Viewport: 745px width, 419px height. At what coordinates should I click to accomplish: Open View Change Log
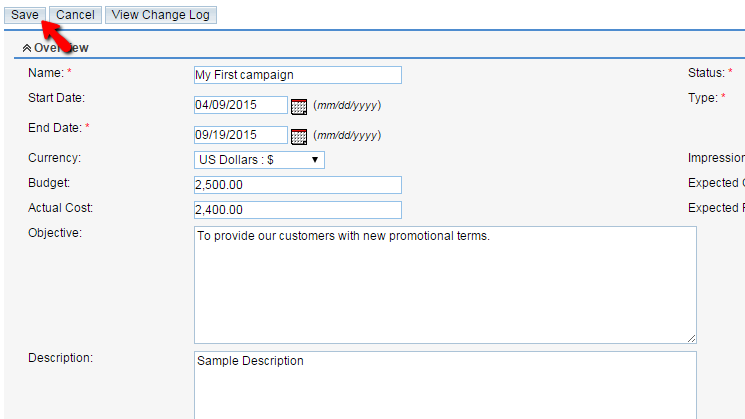[161, 15]
